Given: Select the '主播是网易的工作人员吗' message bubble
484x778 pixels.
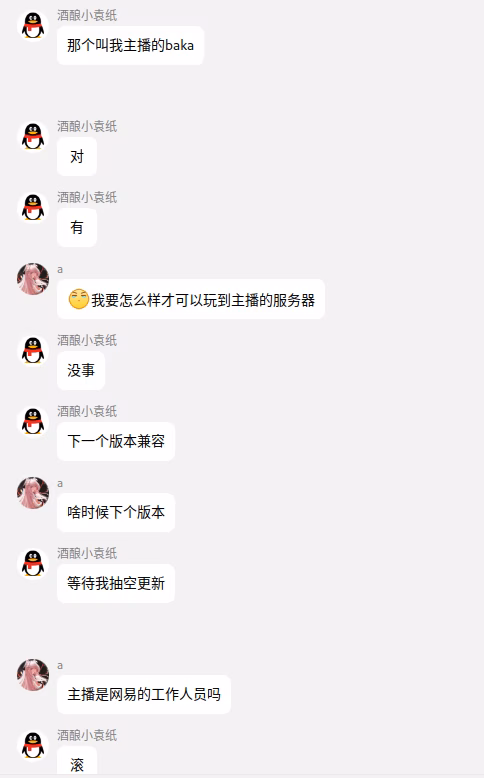Looking at the screenshot, I should pos(144,695).
